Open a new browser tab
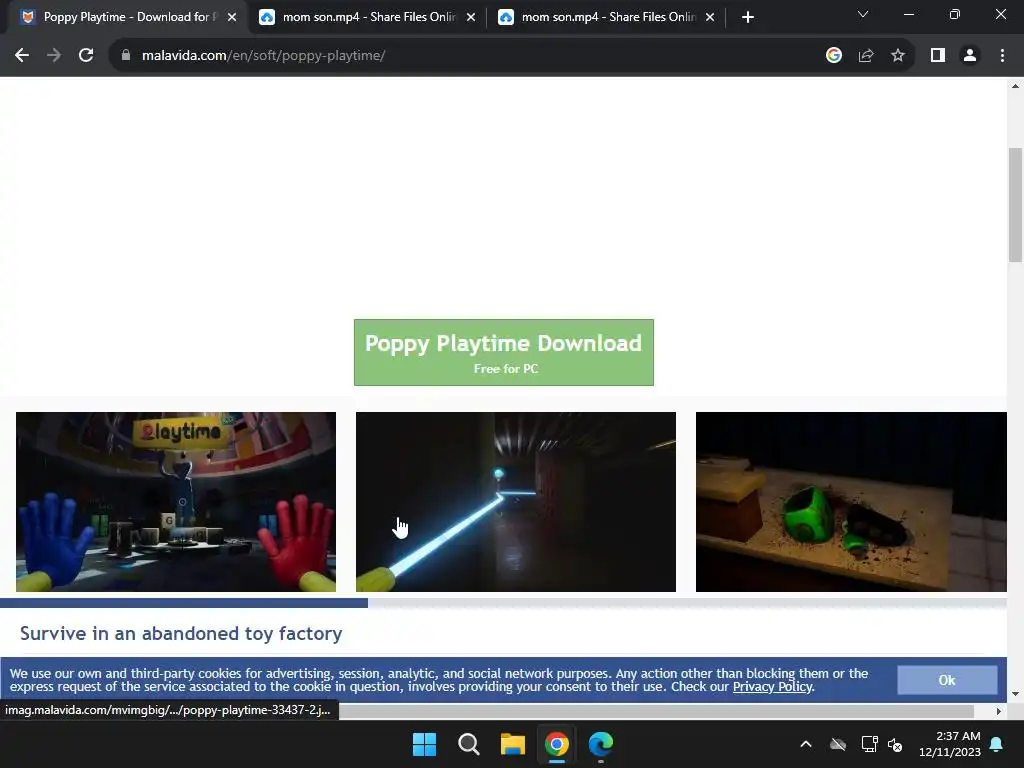The height and width of the screenshot is (768, 1024). tap(748, 18)
